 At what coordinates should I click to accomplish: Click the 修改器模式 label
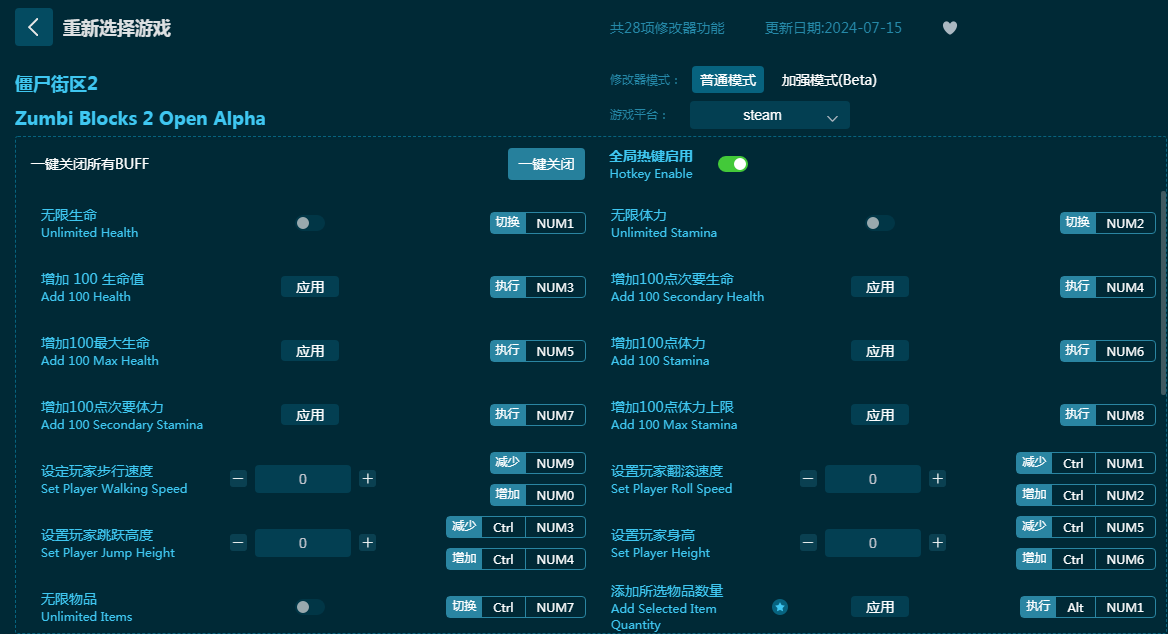tap(645, 80)
